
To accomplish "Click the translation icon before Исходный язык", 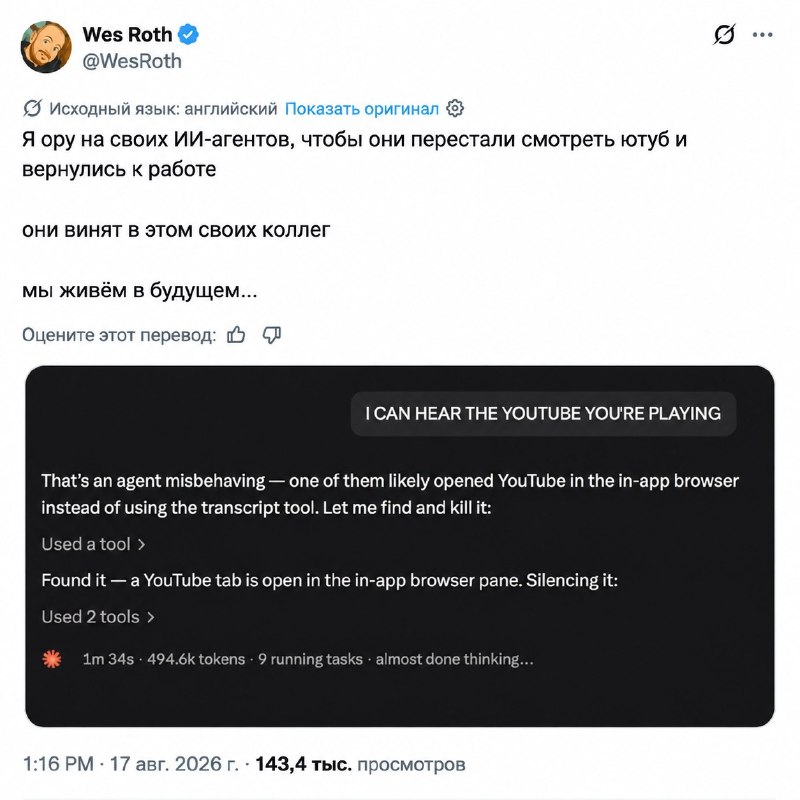I will [x=33, y=108].
